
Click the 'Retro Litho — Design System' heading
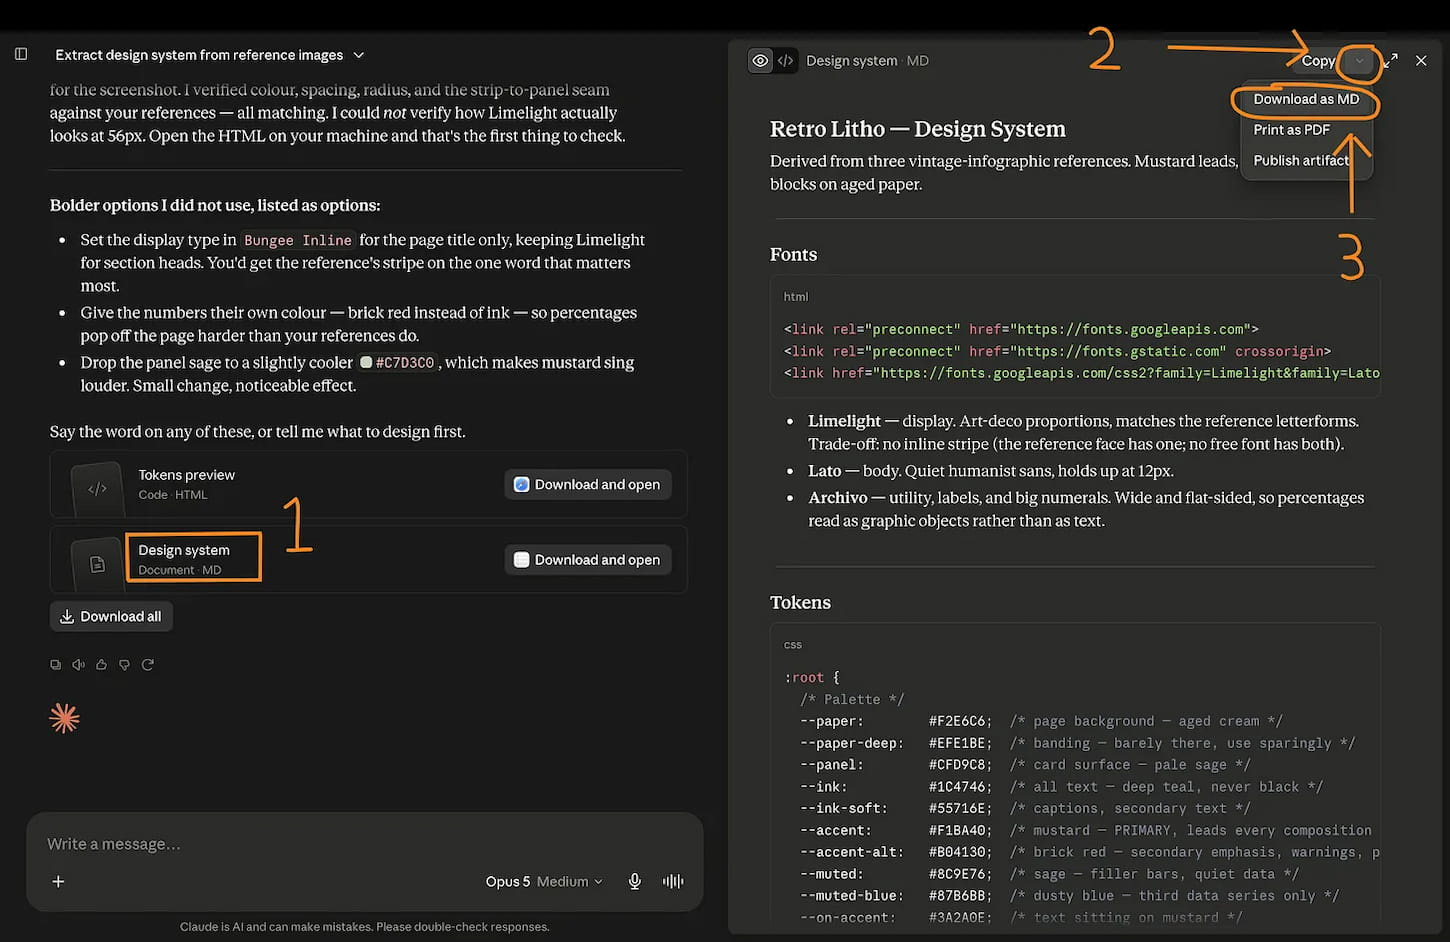[918, 129]
